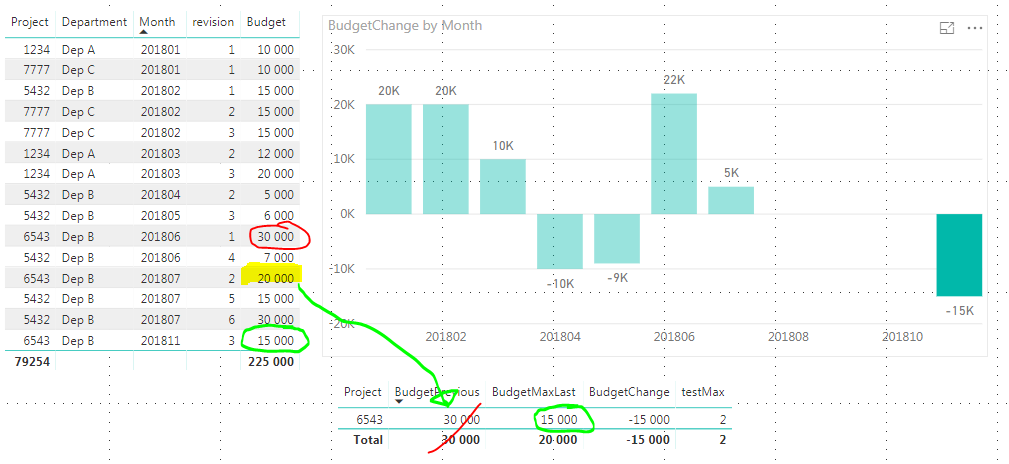The height and width of the screenshot is (464, 1009).
Task: Sort upper table by Project column header
Action: pos(30,22)
